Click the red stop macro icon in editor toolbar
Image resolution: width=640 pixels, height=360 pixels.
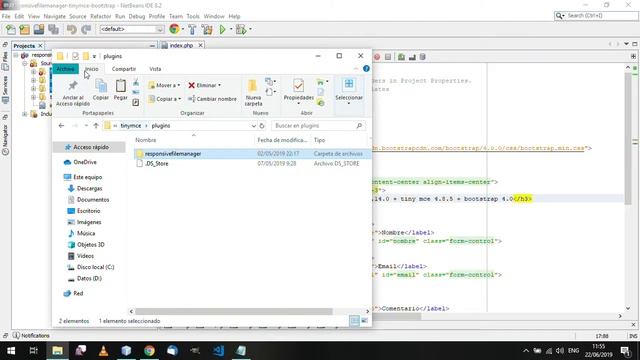point(377,57)
